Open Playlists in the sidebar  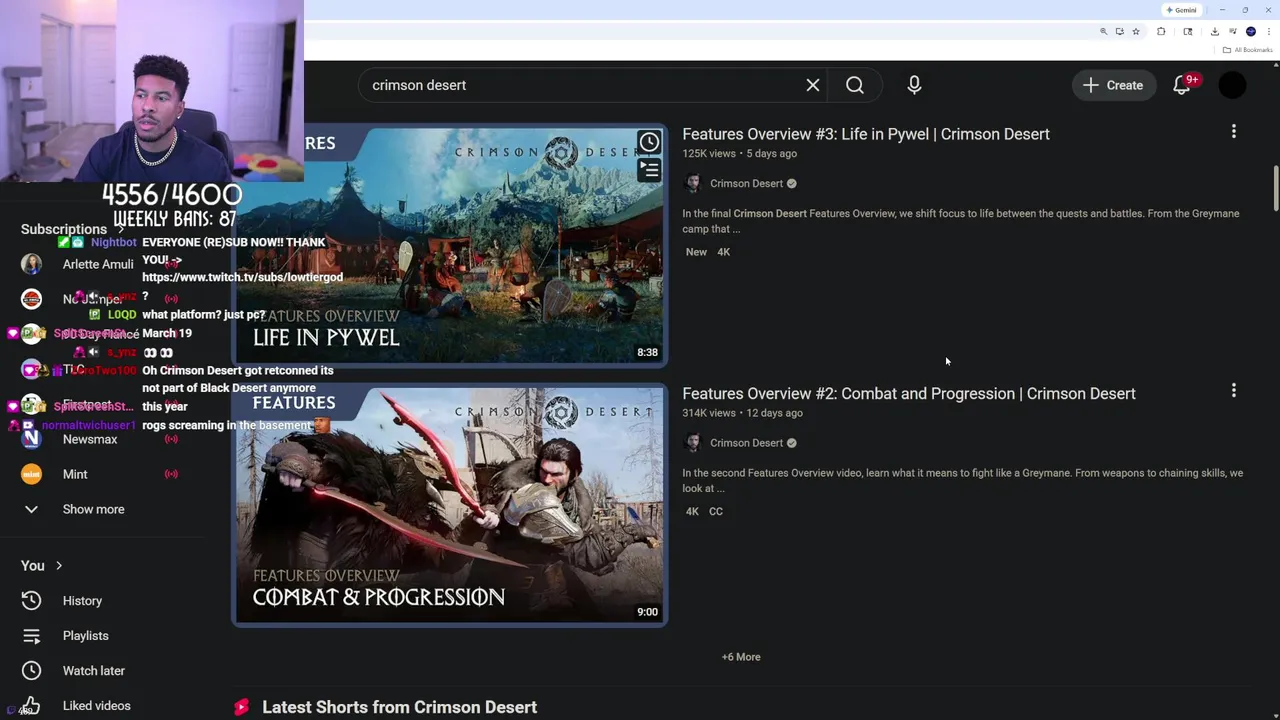click(85, 636)
